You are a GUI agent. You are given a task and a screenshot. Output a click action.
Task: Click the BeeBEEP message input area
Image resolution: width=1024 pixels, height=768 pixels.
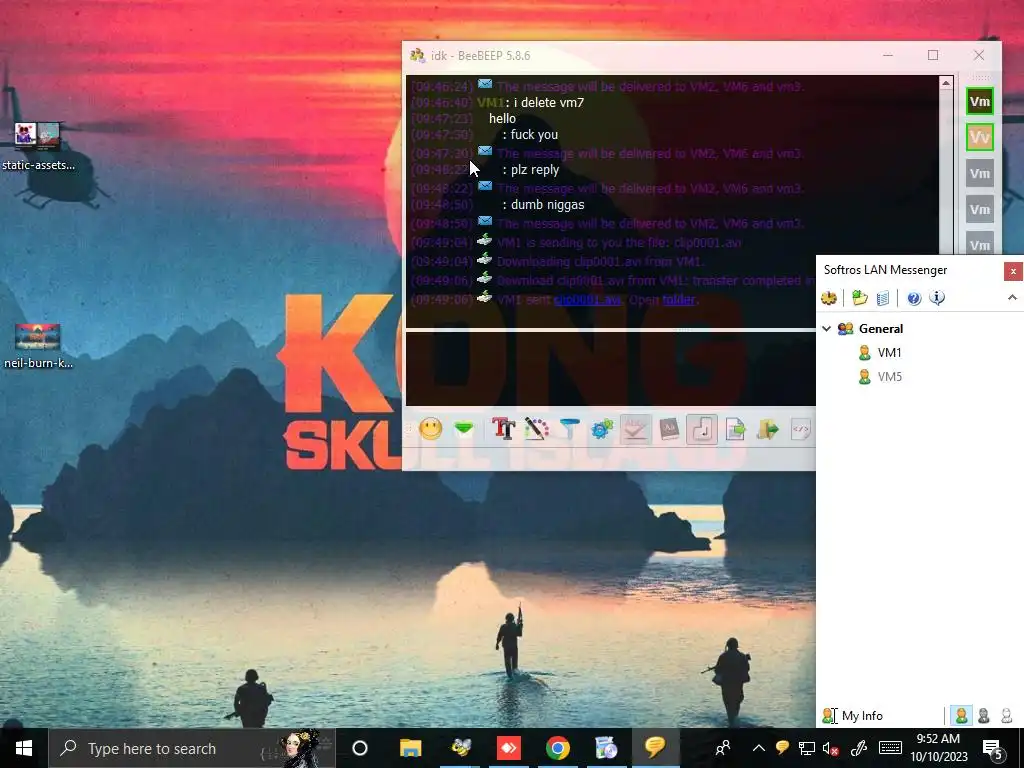coord(611,369)
